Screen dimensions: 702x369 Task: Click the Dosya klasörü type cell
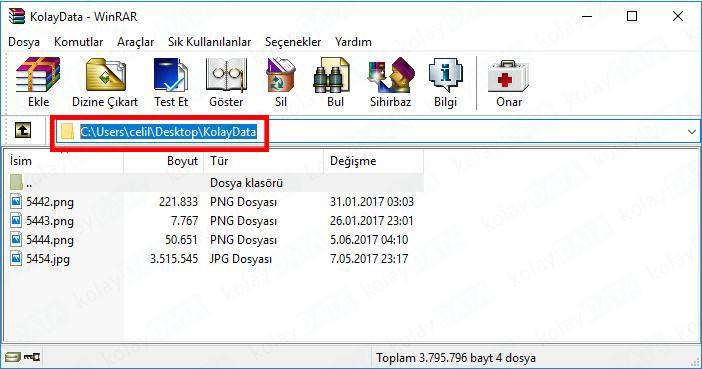pos(246,183)
